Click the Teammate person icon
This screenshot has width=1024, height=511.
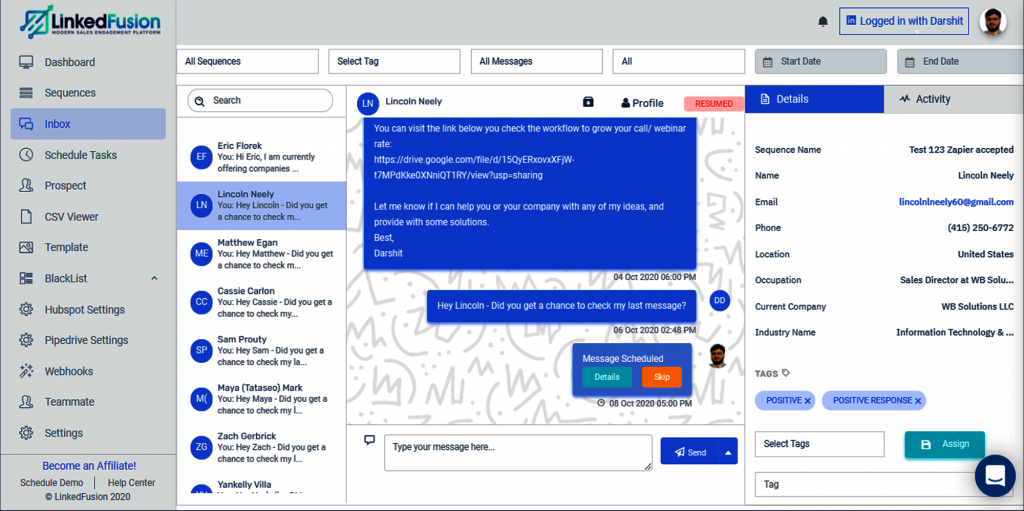(26, 402)
